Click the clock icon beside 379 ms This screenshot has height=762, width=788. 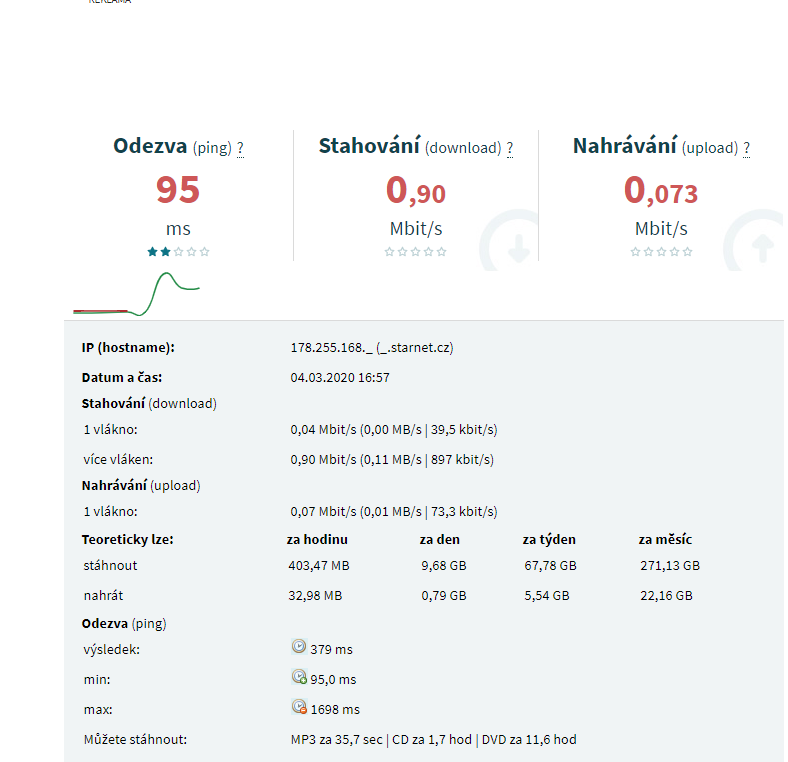click(x=298, y=647)
